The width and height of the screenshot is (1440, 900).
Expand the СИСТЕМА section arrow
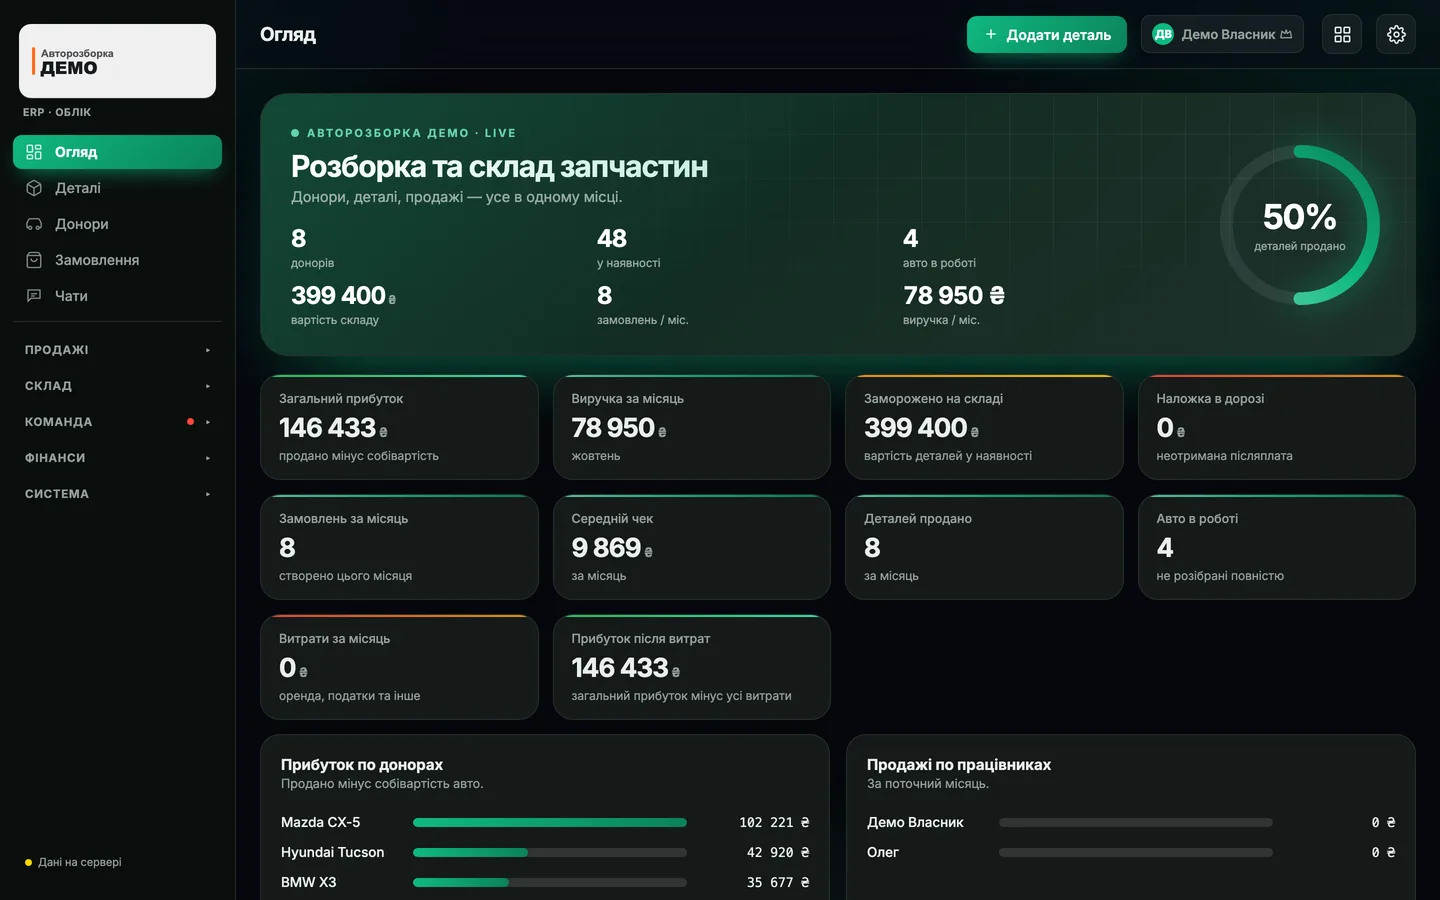tap(208, 494)
